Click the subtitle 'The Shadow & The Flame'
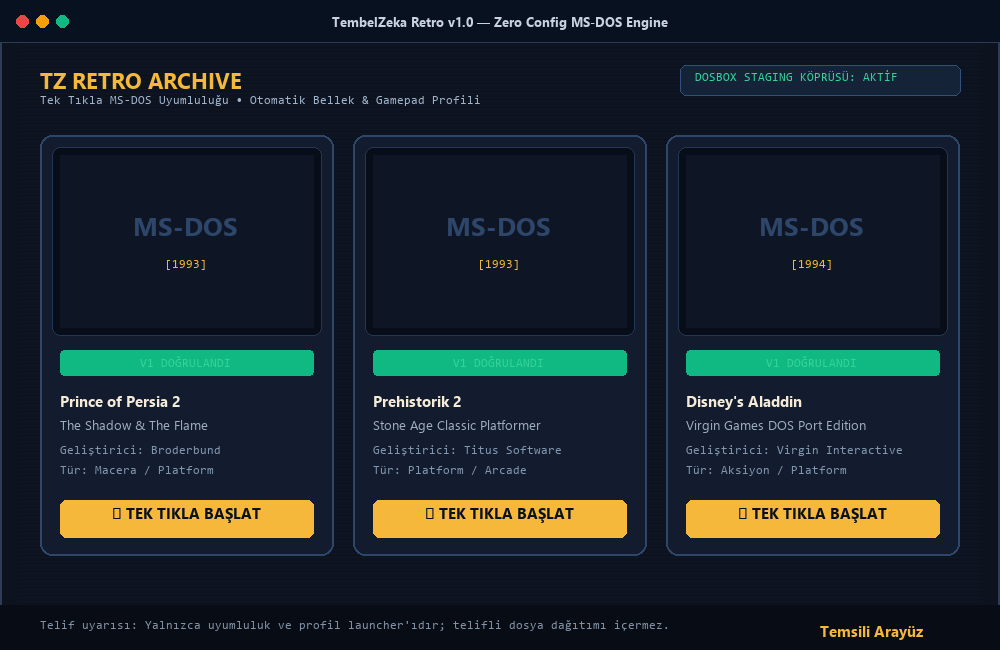Viewport: 1000px width, 650px height. click(x=134, y=425)
